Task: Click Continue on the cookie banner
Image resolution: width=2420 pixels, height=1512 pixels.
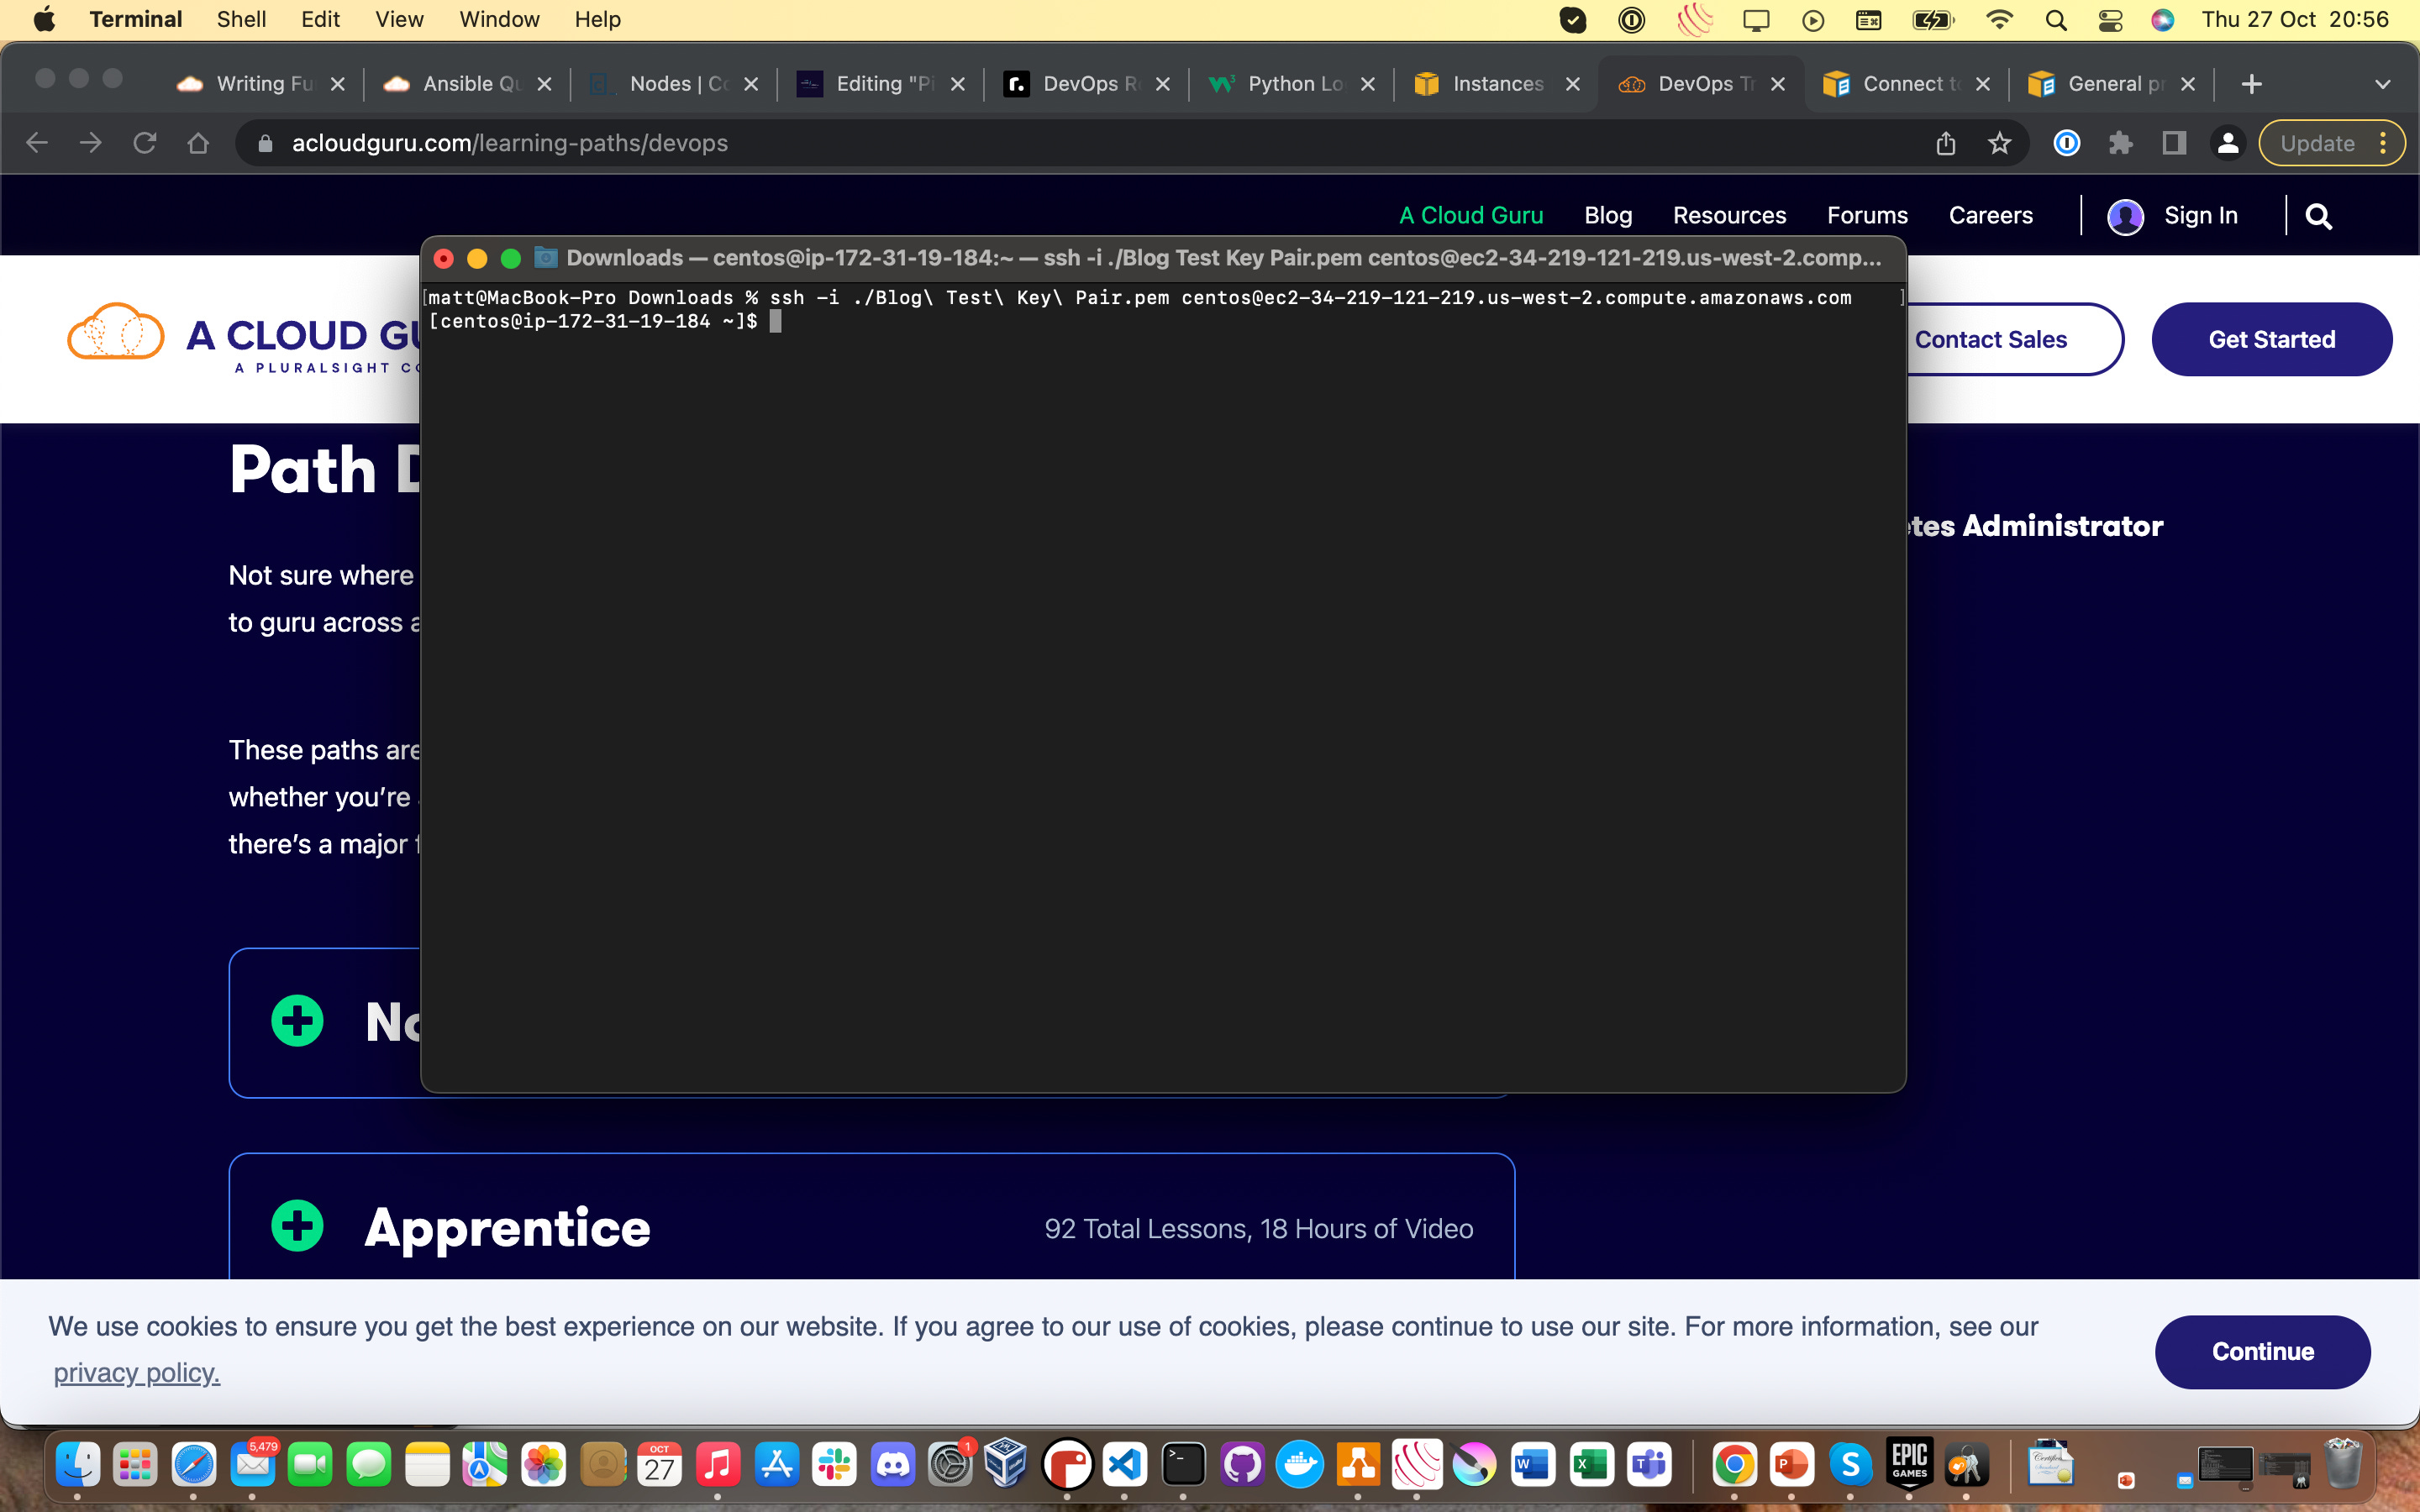Action: point(2262,1351)
